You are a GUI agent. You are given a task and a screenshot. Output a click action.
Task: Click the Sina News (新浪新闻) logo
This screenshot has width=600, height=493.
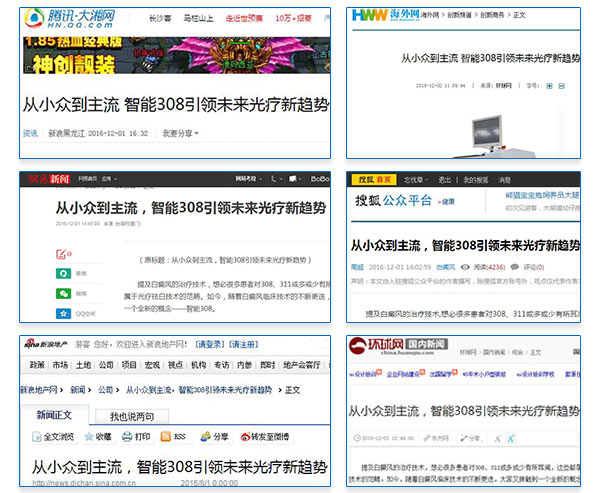[50, 345]
